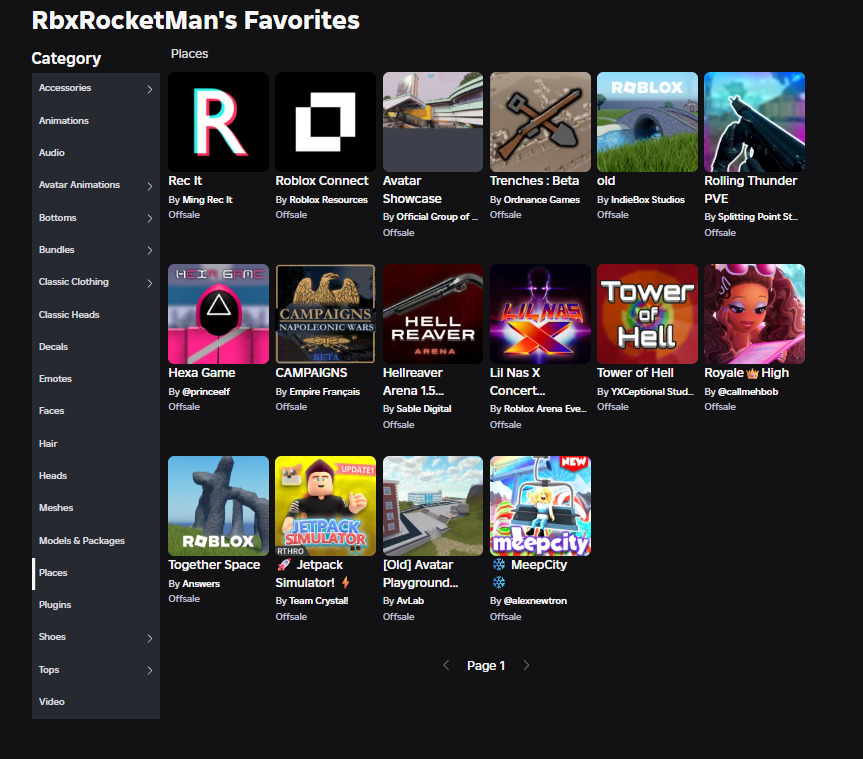The height and width of the screenshot is (759, 863).
Task: Expand the Bottoms category chevron
Action: pos(150,219)
